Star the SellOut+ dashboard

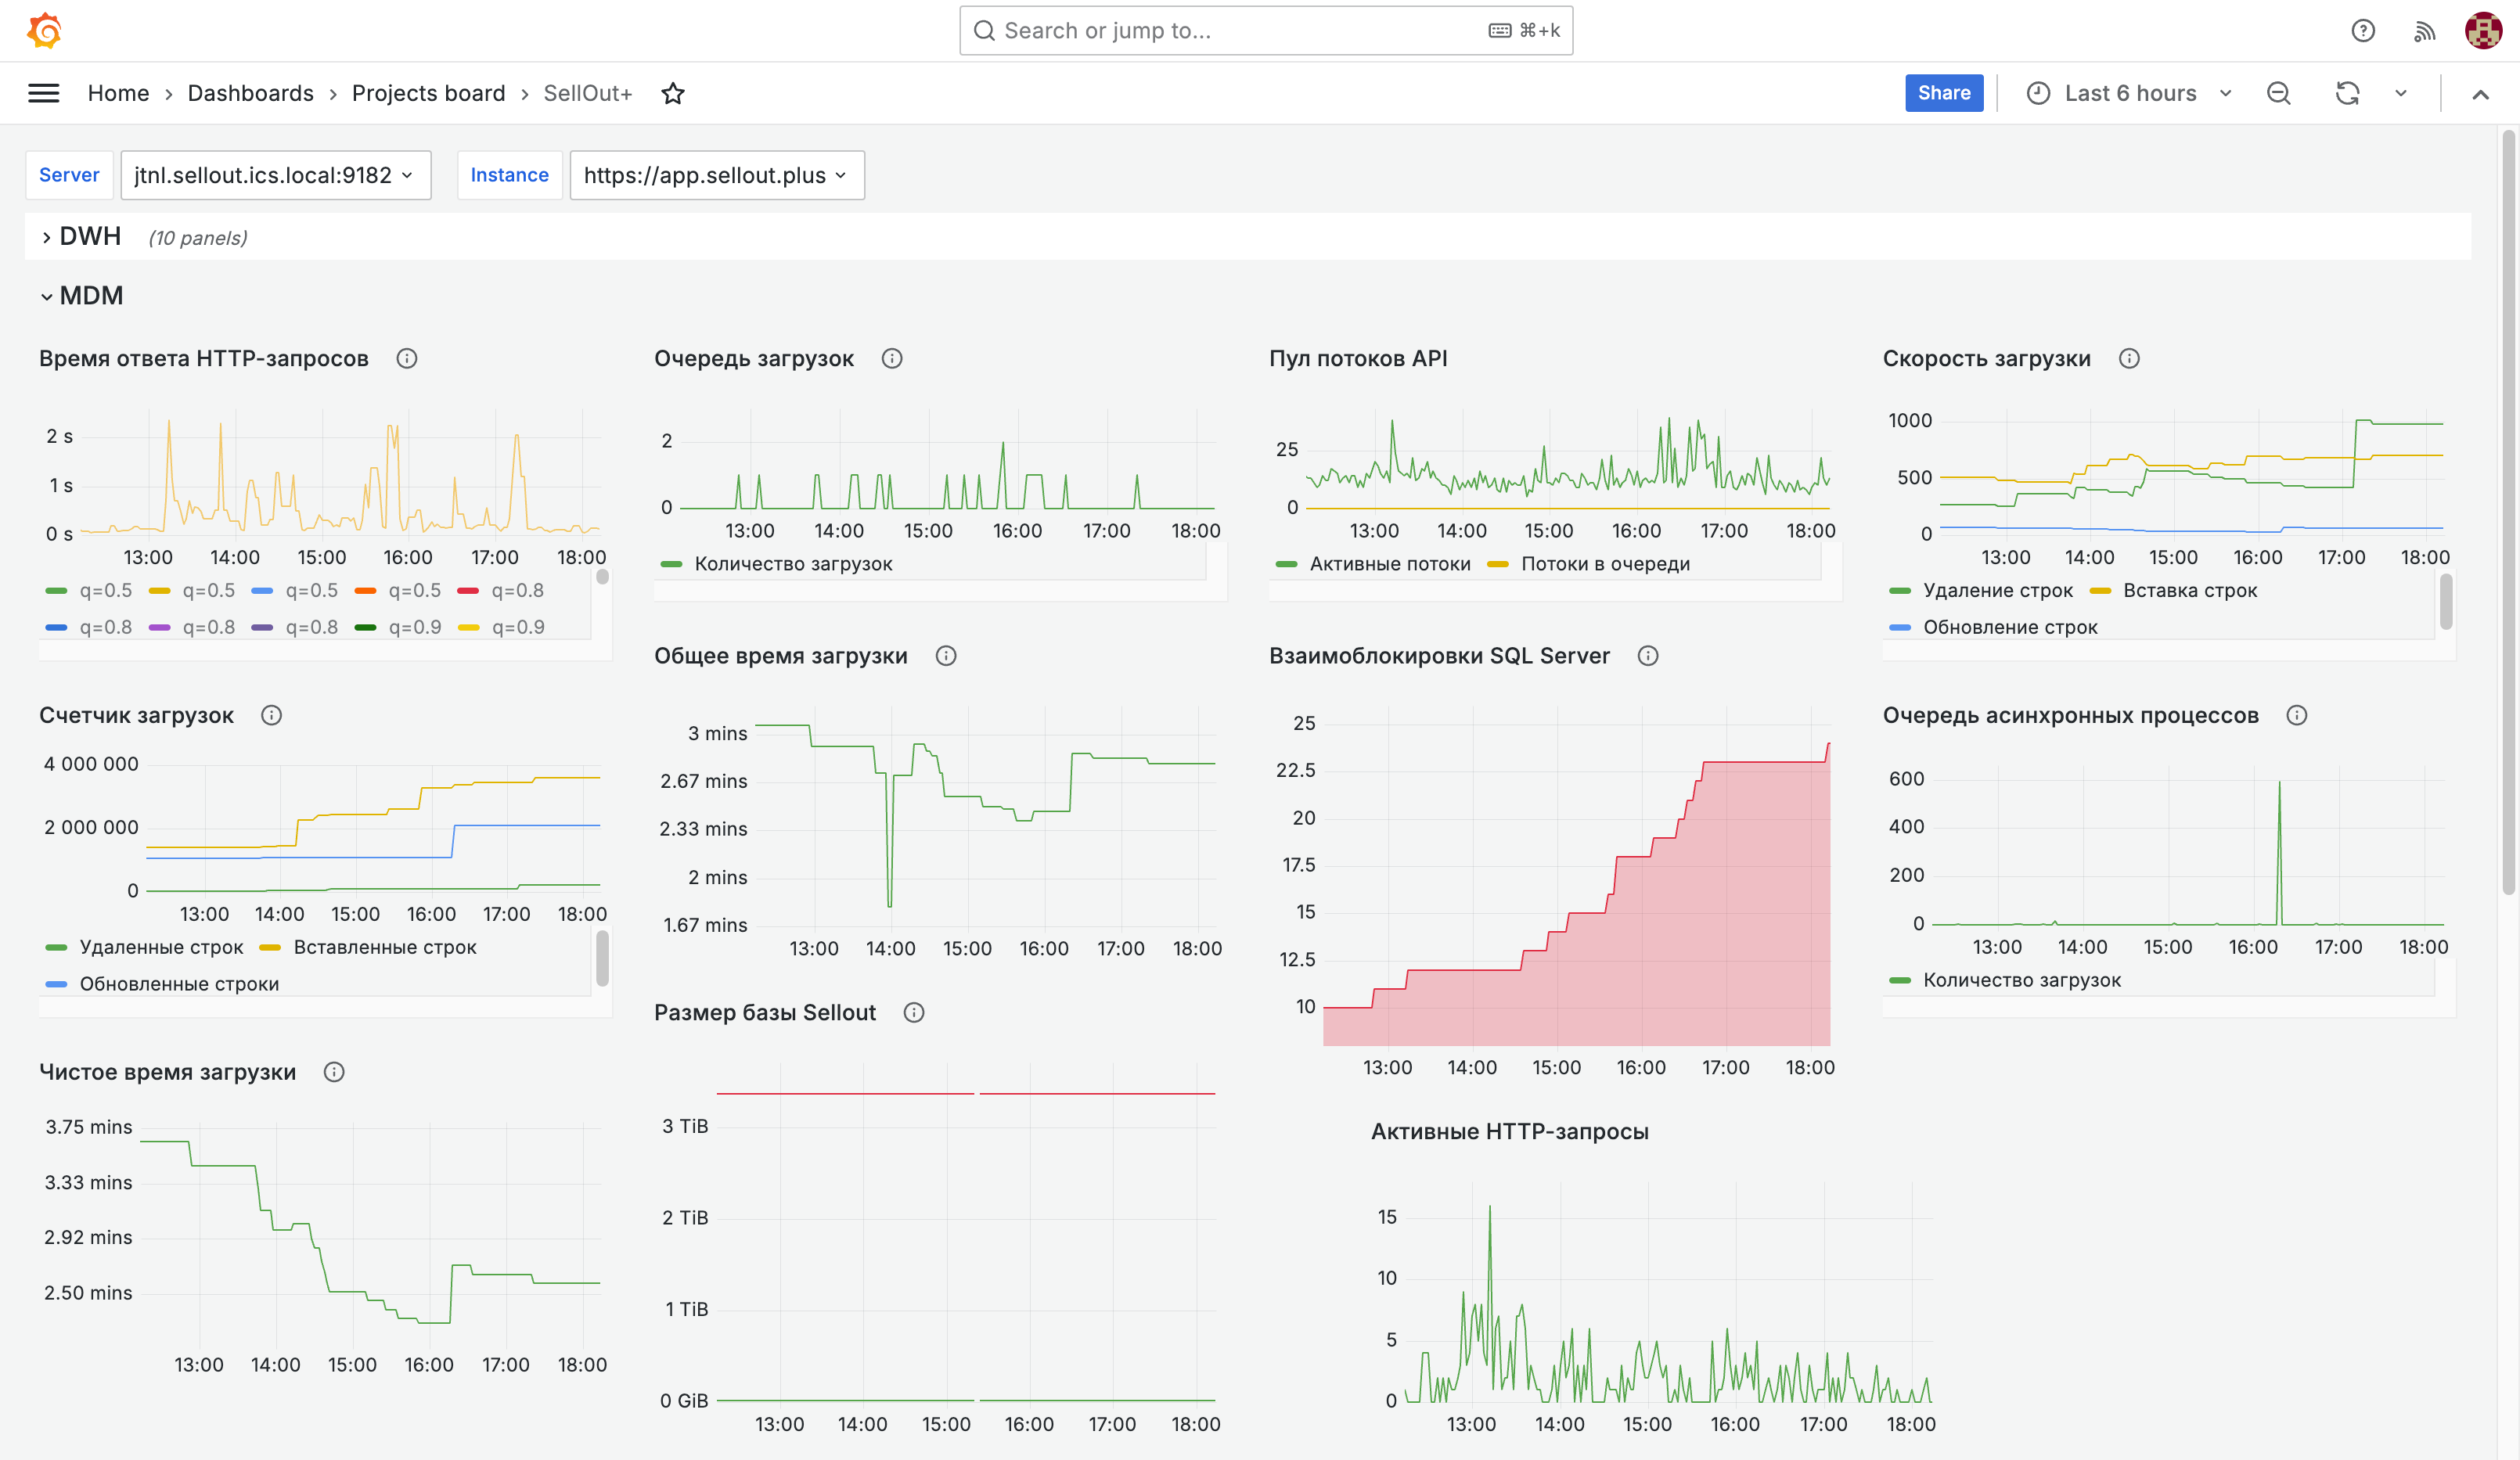point(673,93)
